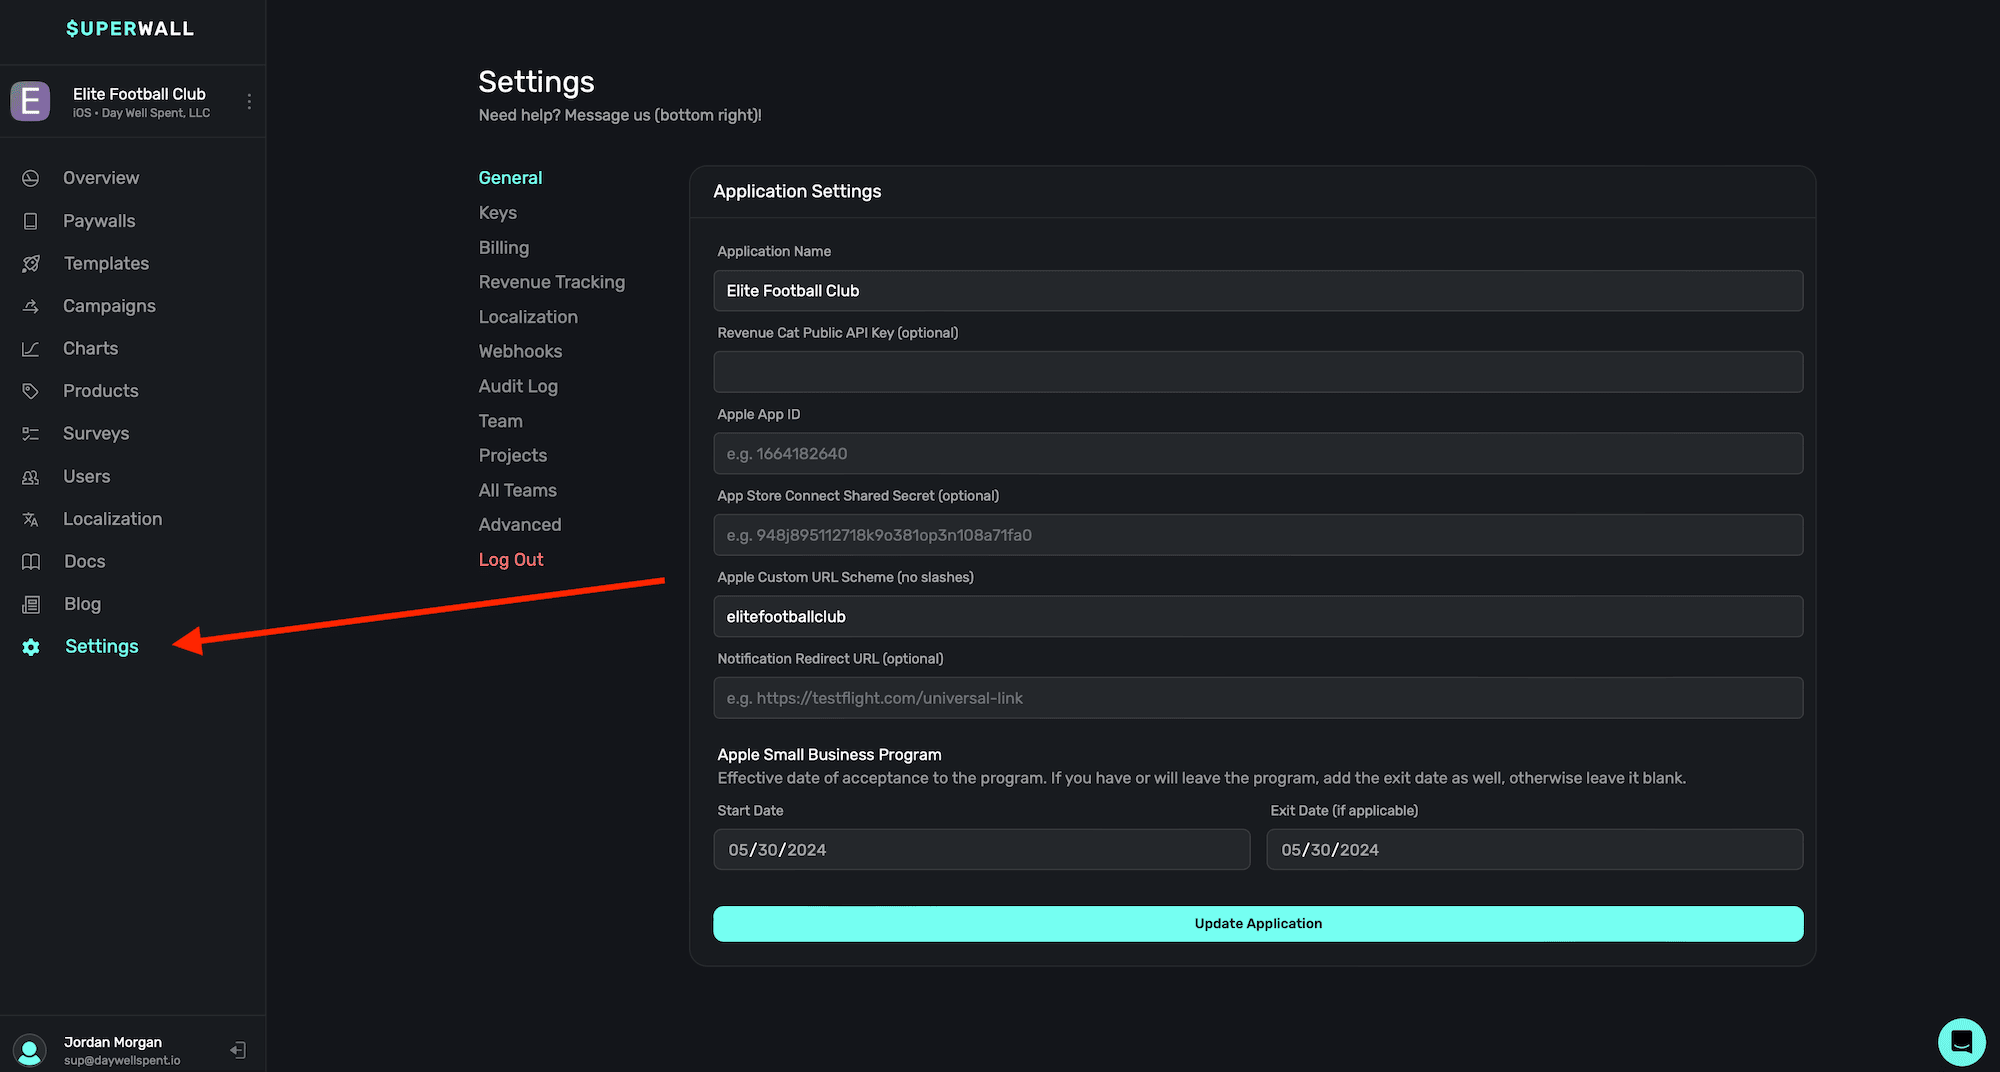The height and width of the screenshot is (1072, 2000).
Task: Click the Templates rocket icon
Action: (x=31, y=264)
